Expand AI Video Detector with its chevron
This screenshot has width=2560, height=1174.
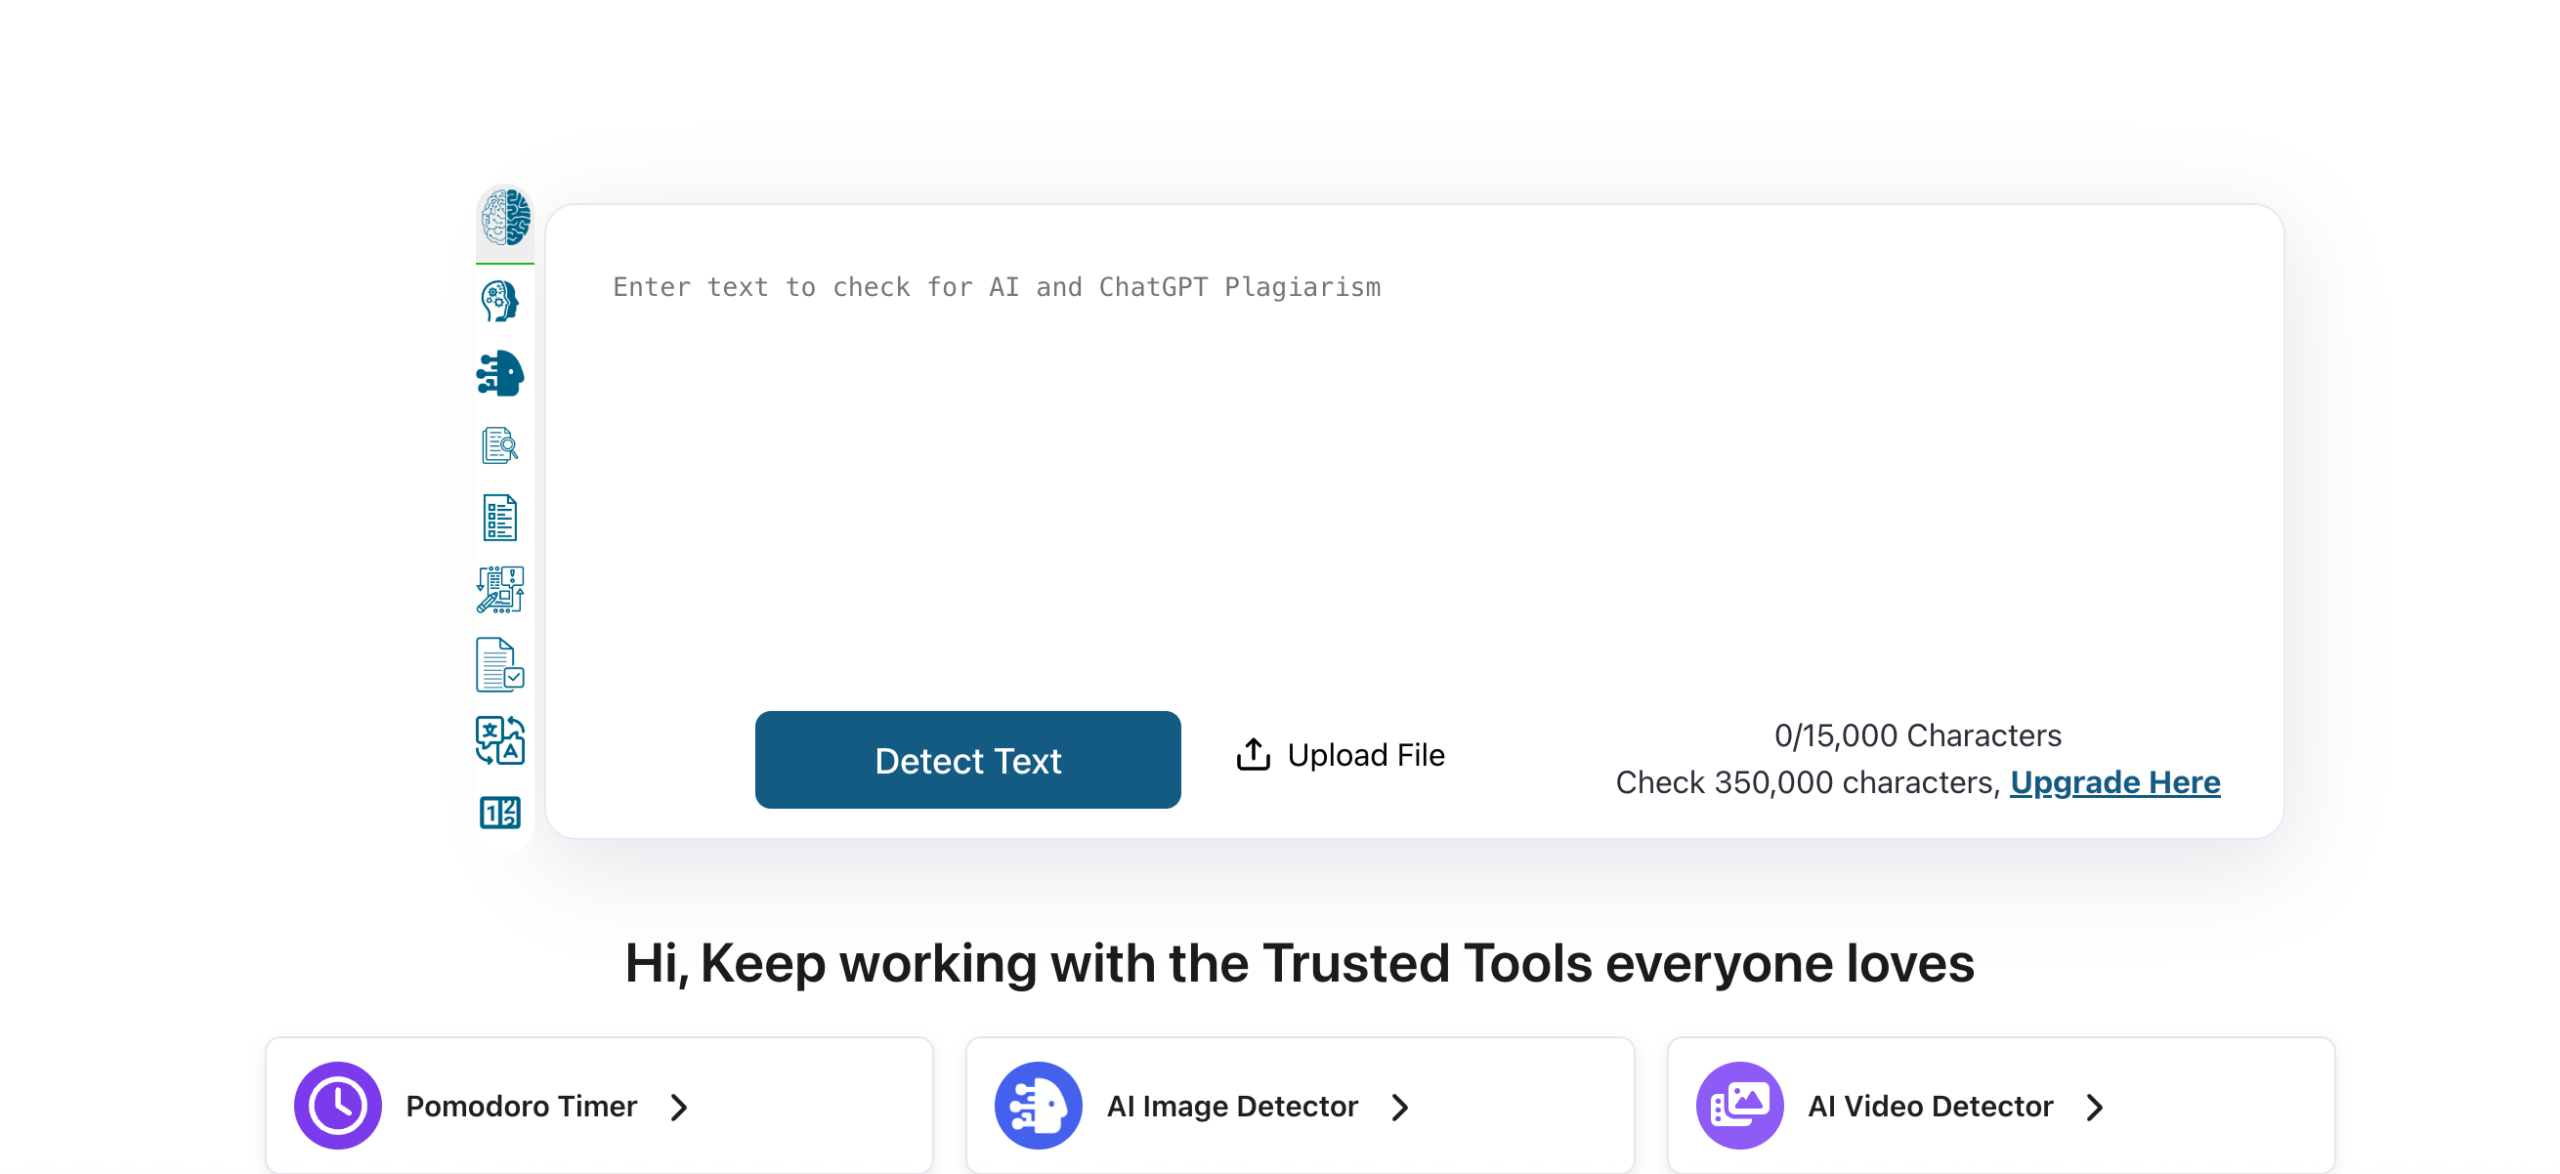(2094, 1107)
